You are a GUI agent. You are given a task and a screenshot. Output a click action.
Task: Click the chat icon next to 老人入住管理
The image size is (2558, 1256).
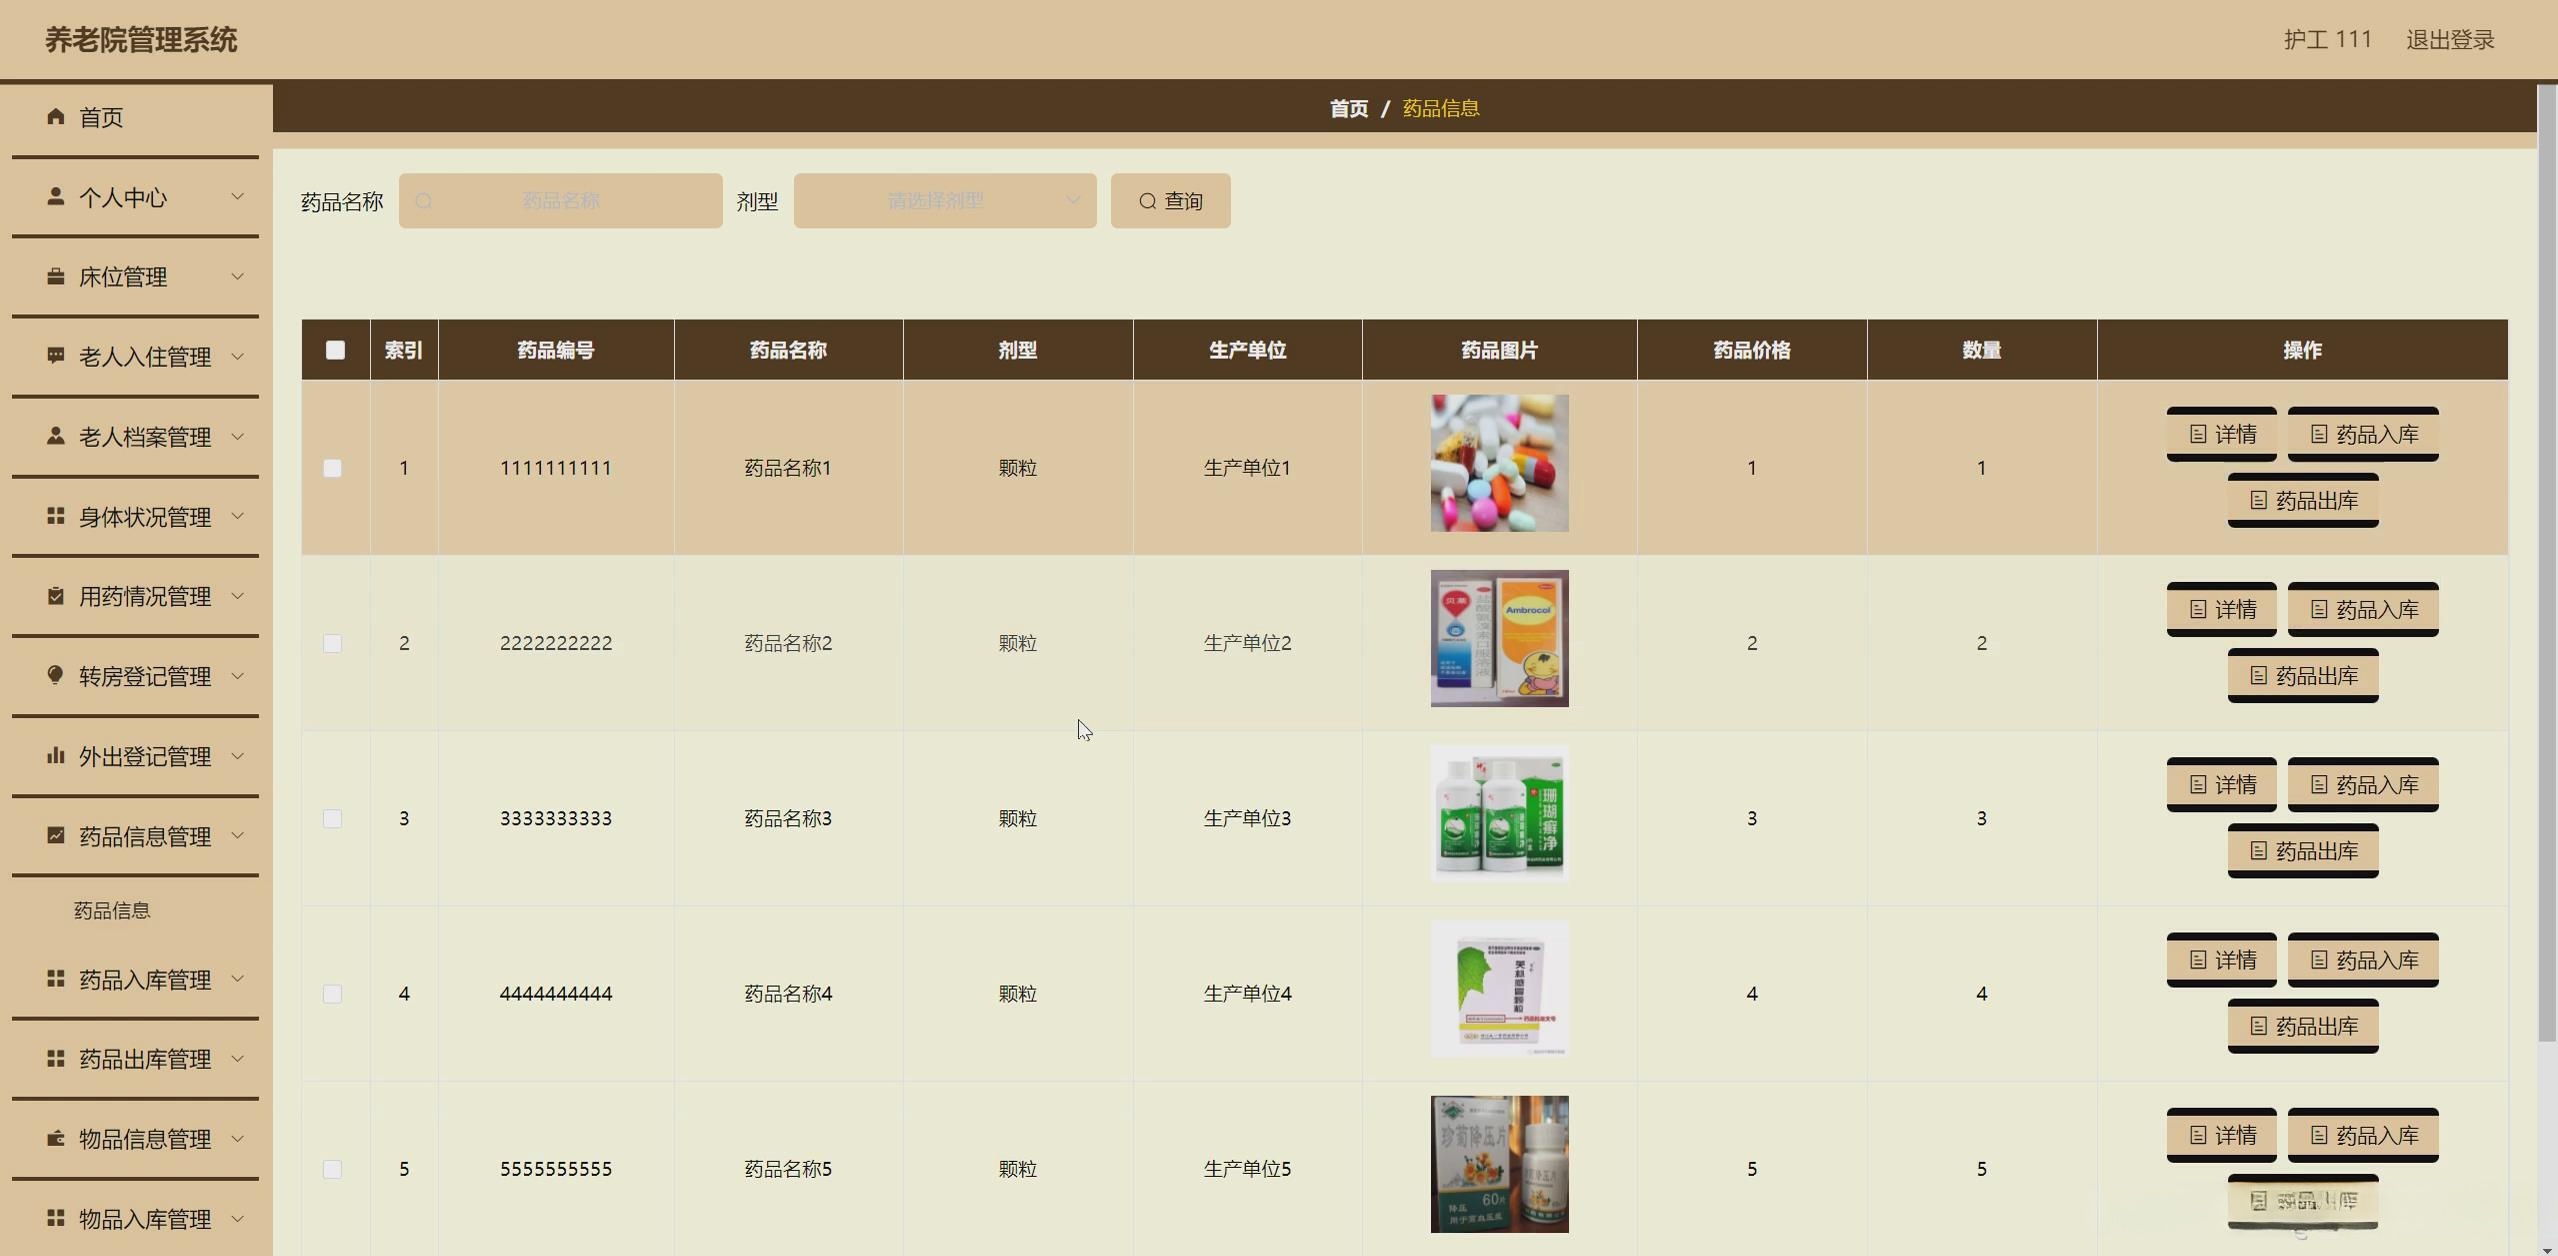click(x=56, y=356)
